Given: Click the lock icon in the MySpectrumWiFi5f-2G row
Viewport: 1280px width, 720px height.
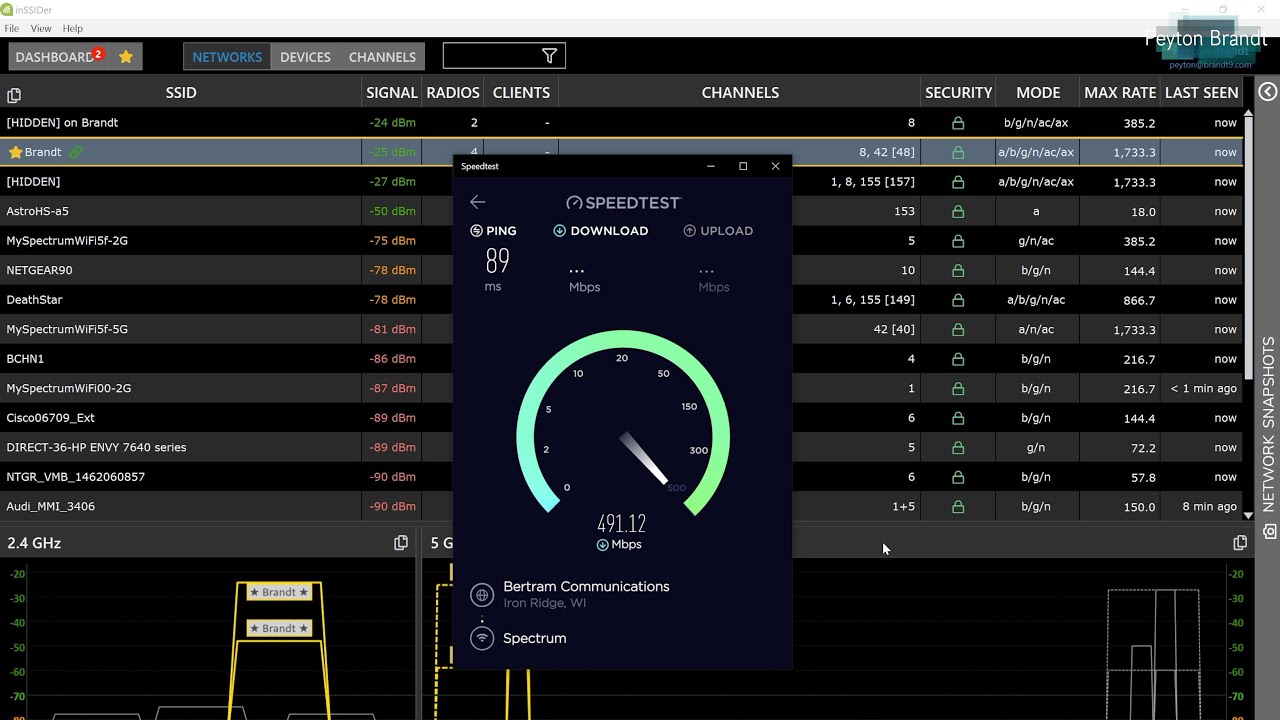Looking at the screenshot, I should (958, 241).
